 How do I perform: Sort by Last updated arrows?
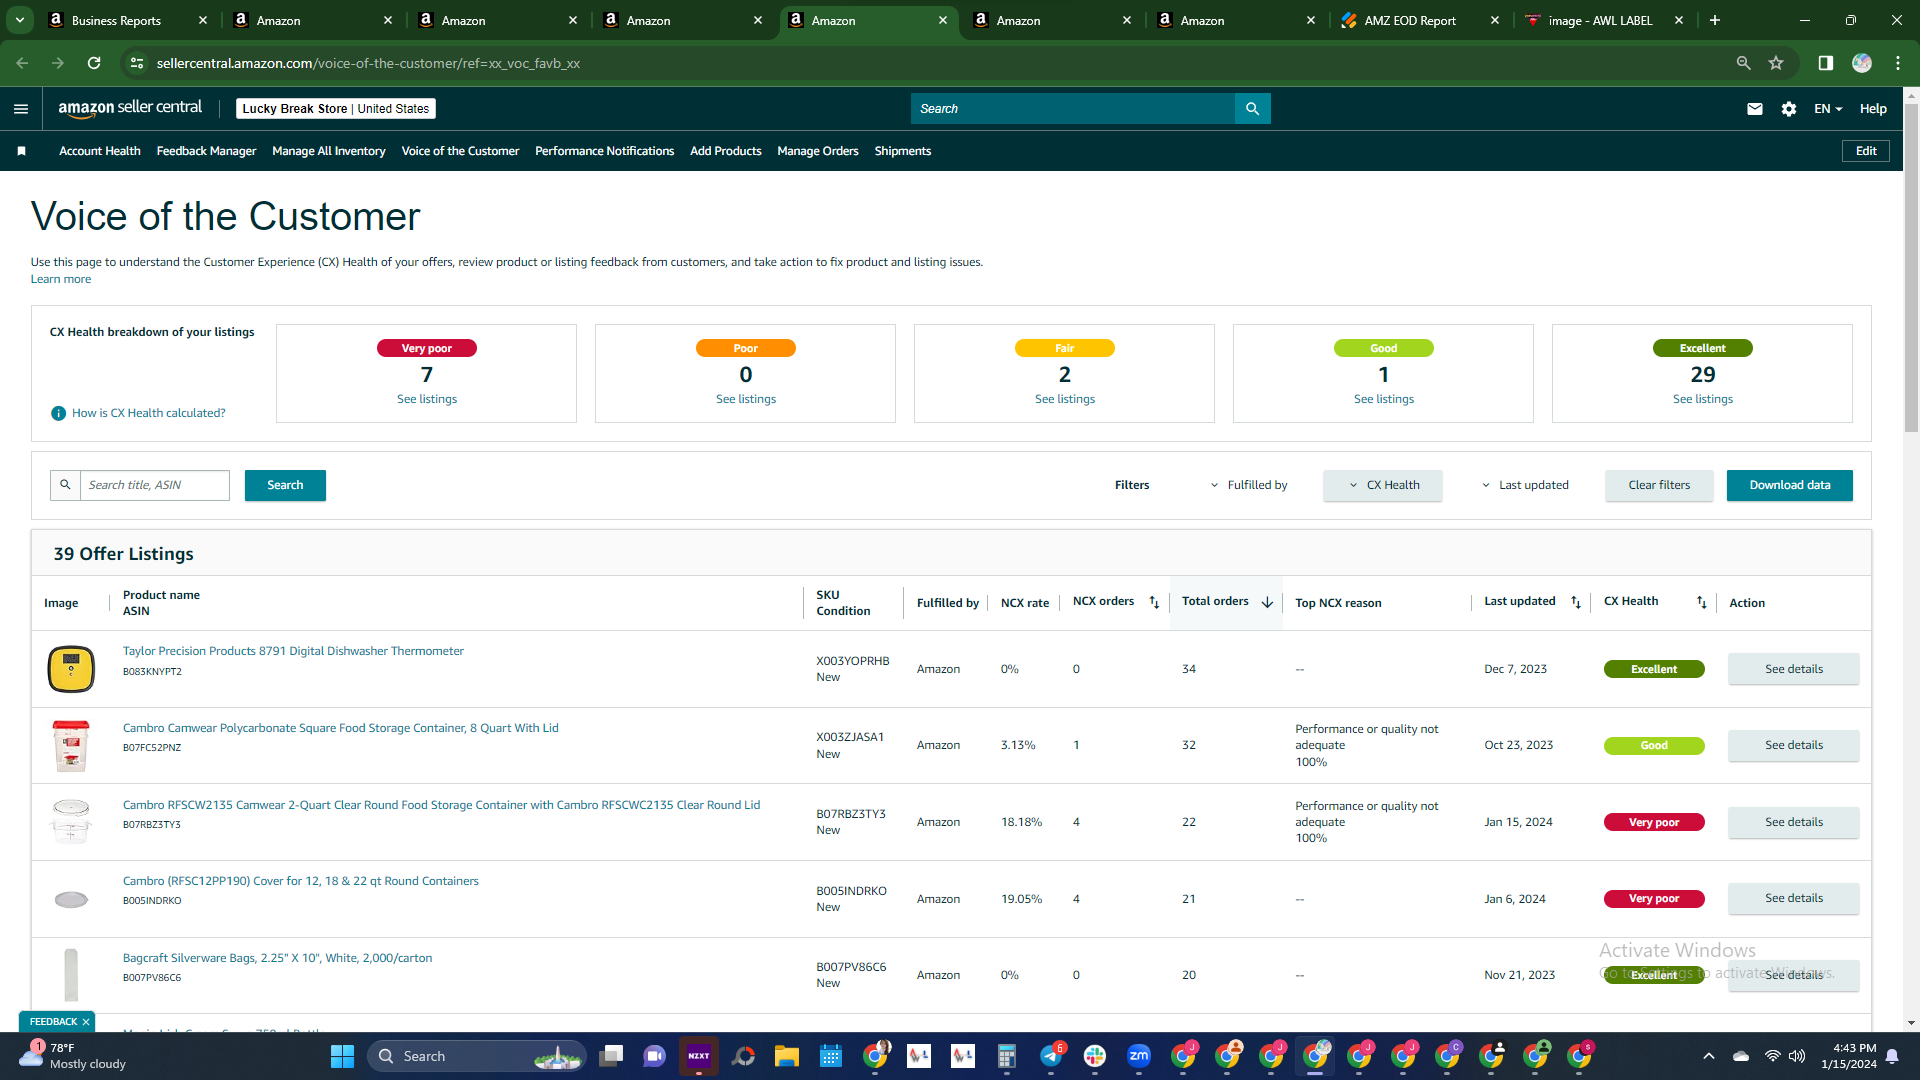pyautogui.click(x=1576, y=602)
